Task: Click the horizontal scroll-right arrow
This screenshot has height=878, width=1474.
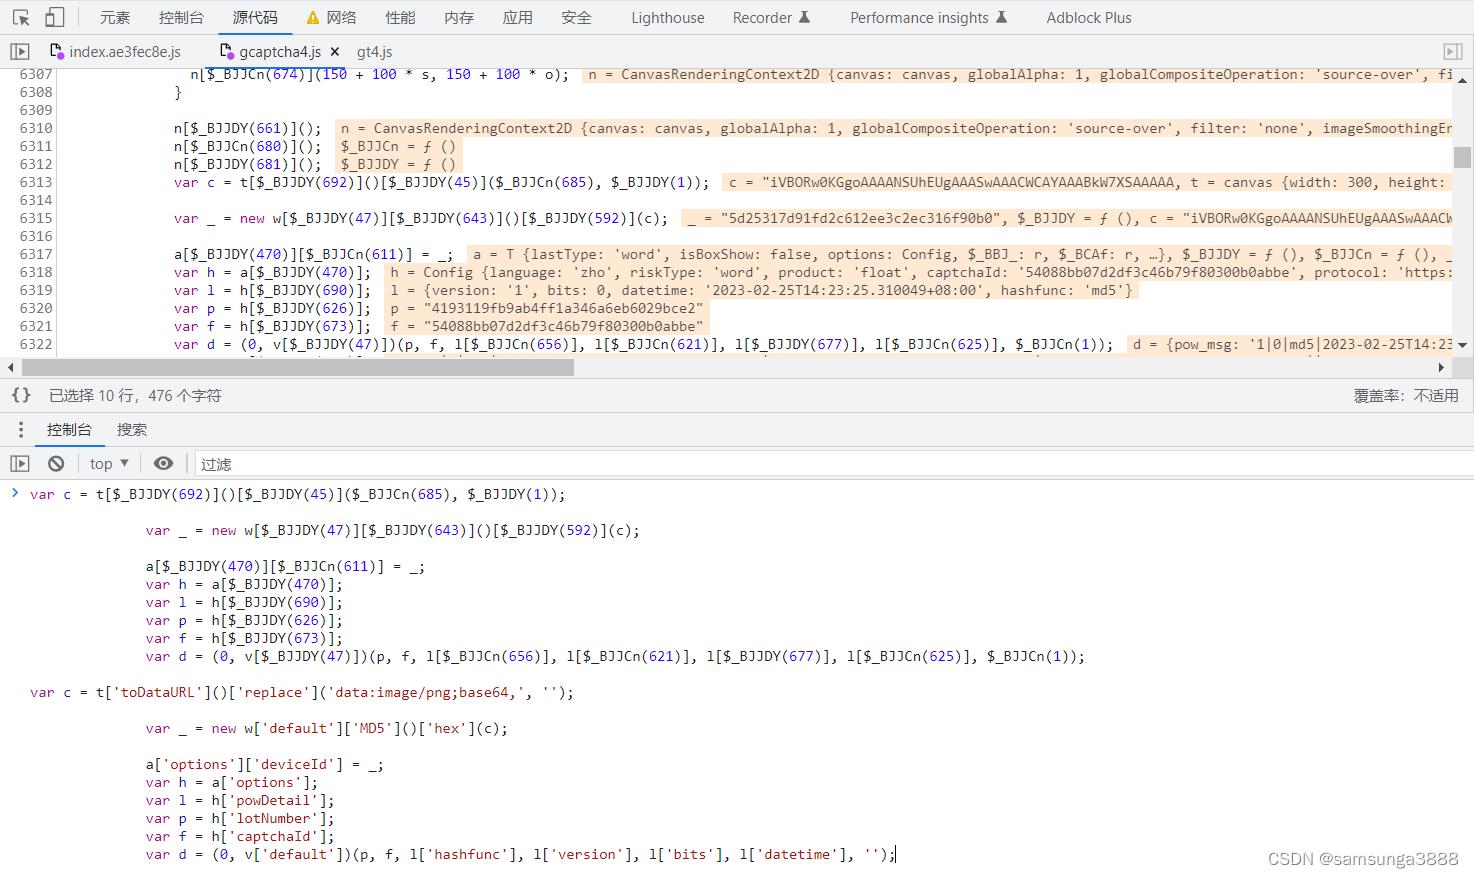Action: click(1442, 367)
